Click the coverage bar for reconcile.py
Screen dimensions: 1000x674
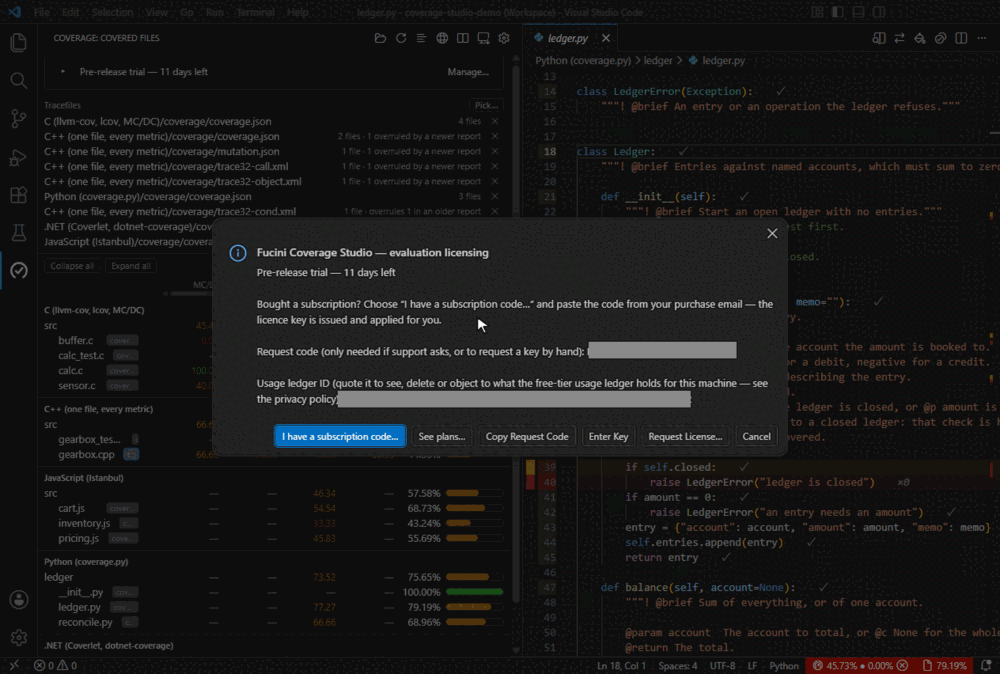click(474, 622)
